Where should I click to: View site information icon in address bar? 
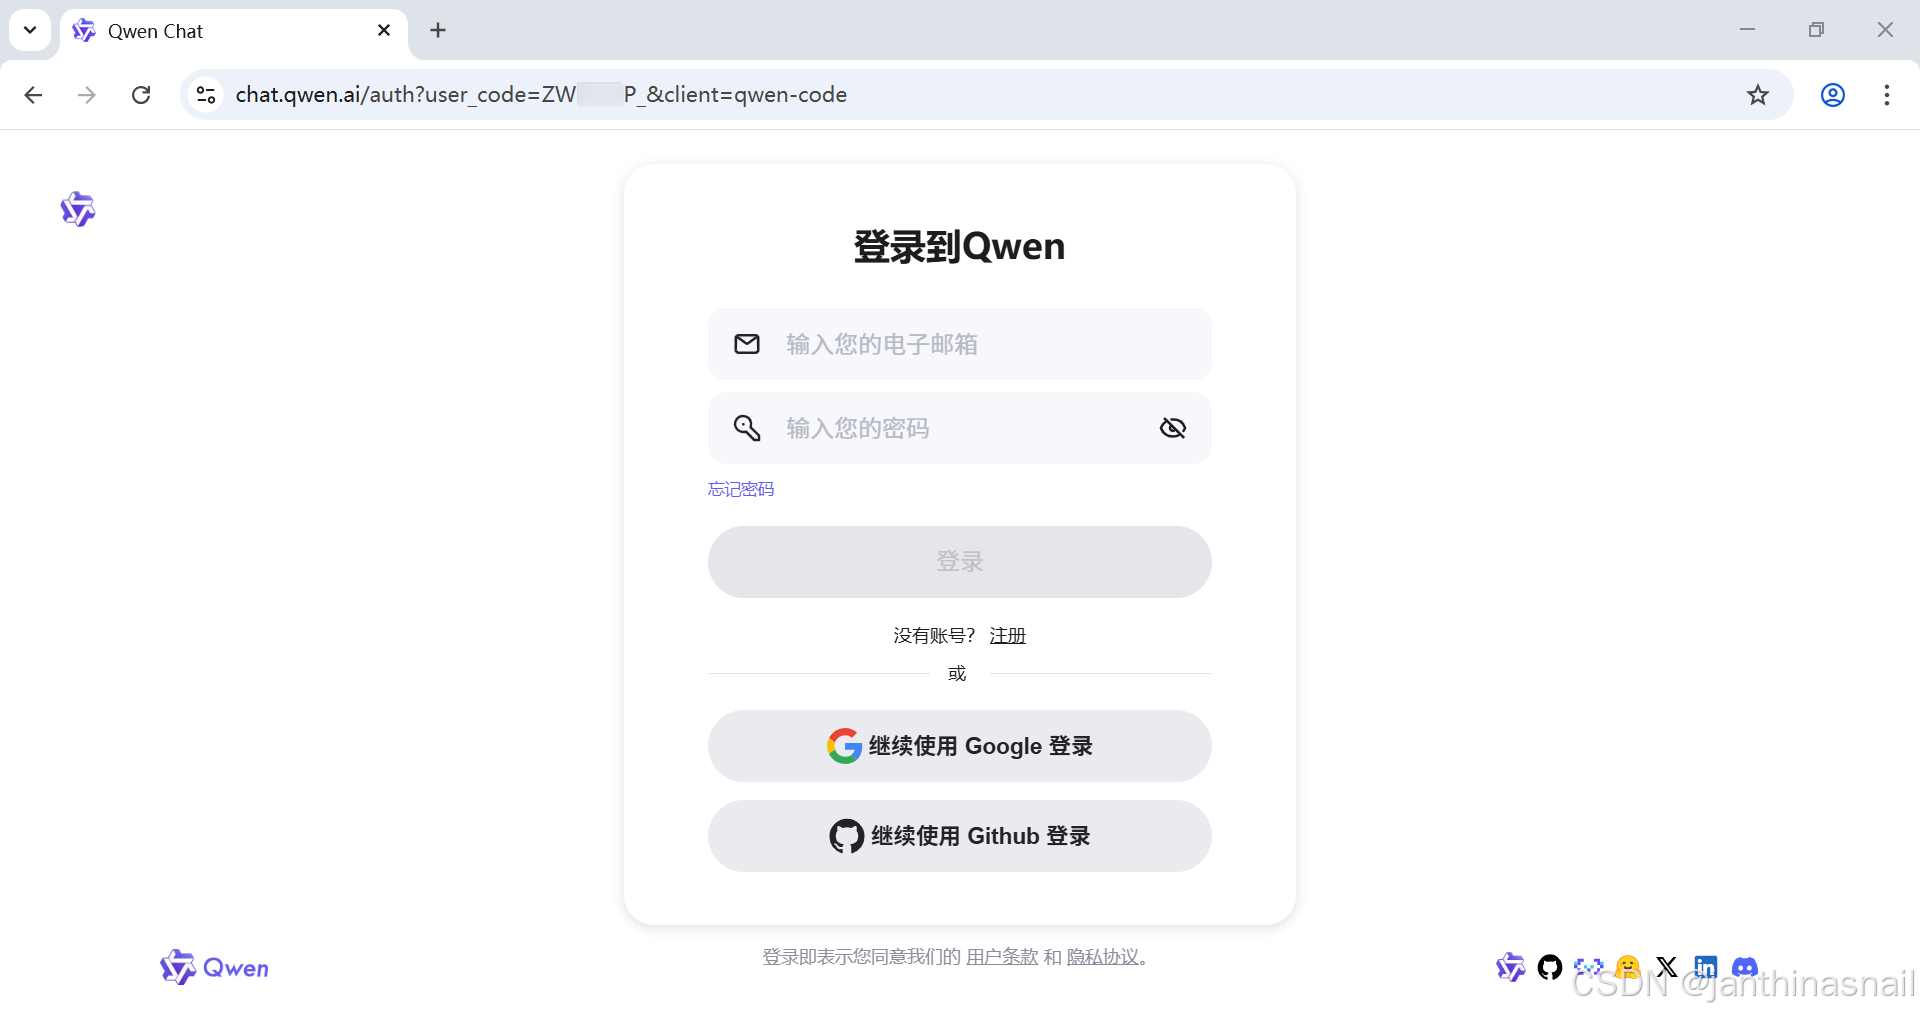[x=206, y=95]
